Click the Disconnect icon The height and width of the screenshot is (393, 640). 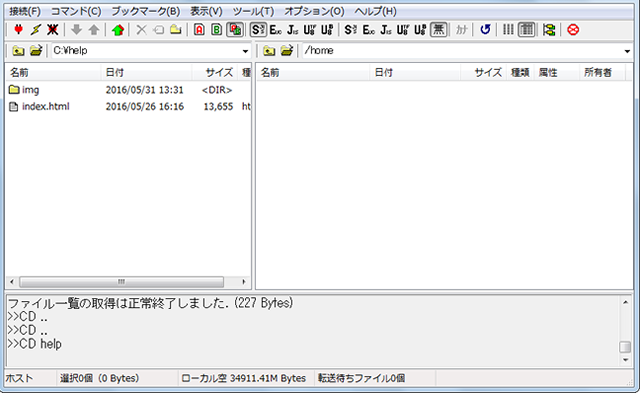(x=52, y=30)
